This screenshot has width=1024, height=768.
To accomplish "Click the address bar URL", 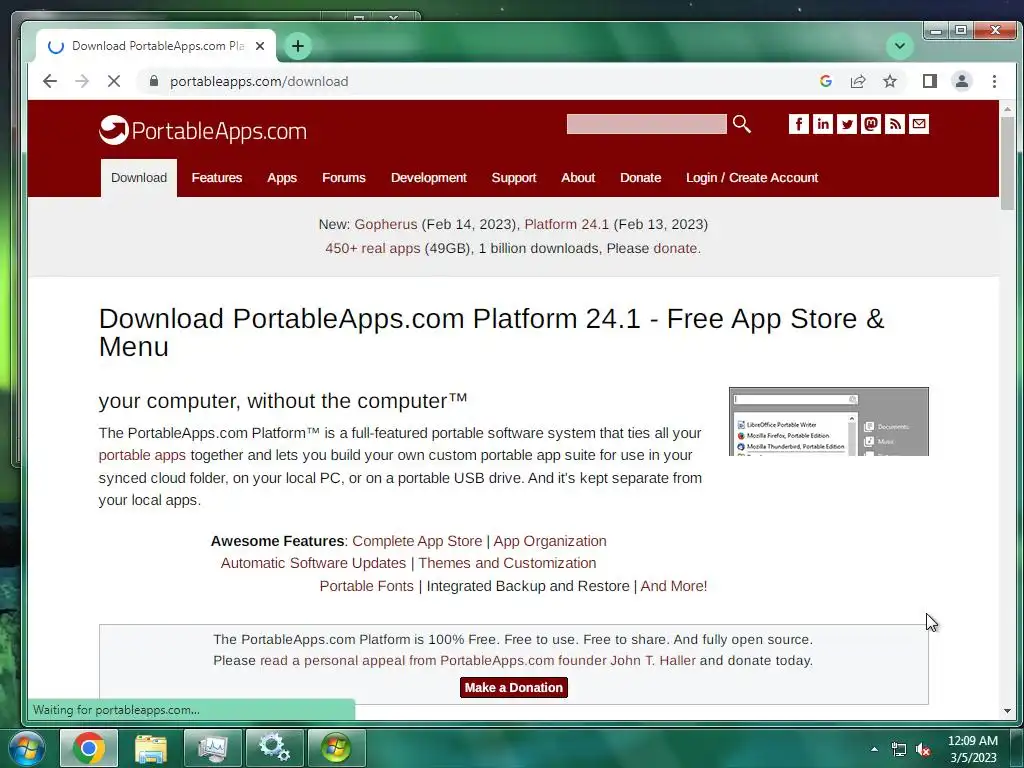I will (259, 81).
